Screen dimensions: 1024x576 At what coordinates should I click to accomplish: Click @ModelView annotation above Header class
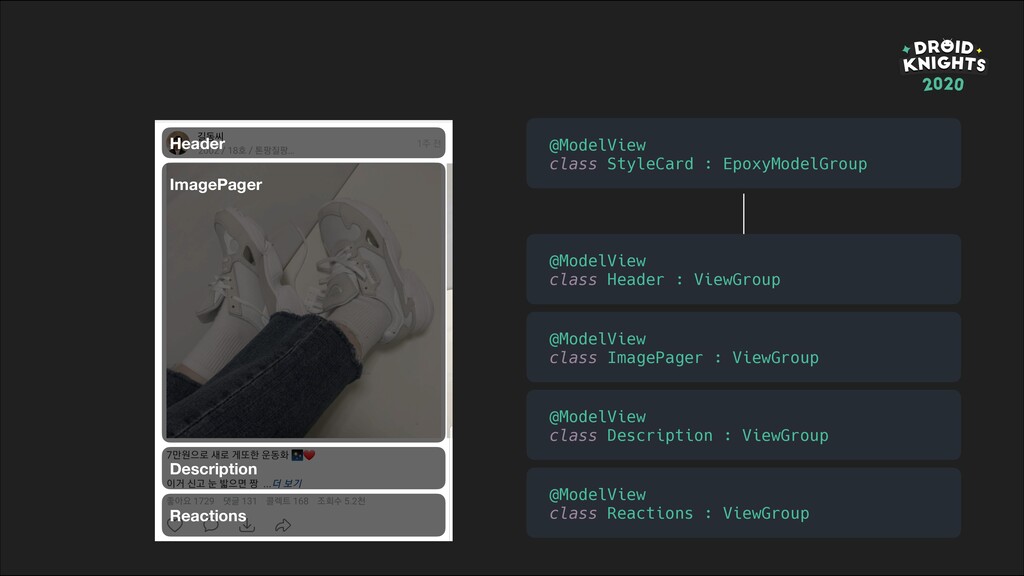point(597,261)
